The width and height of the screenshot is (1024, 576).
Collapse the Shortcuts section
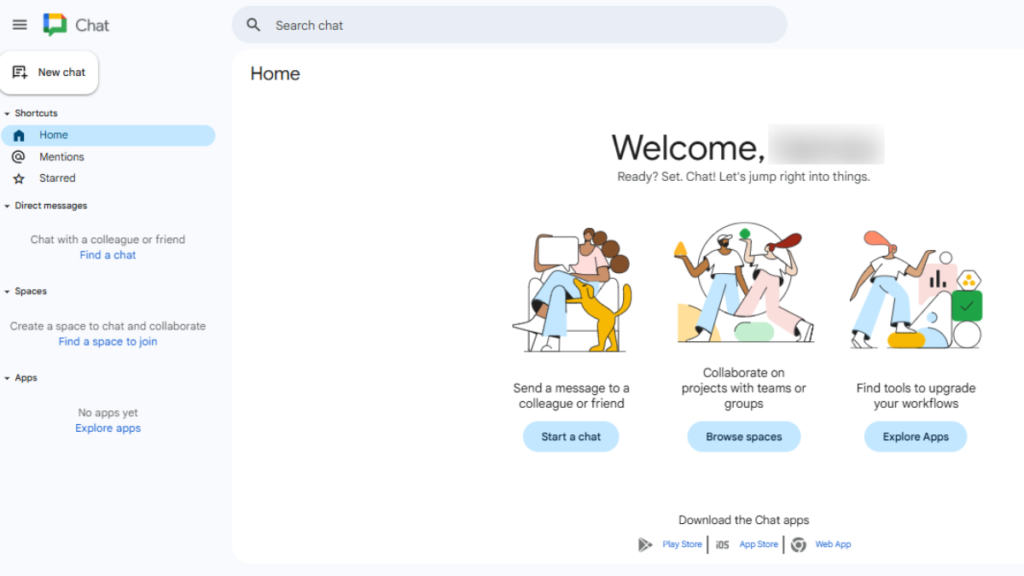(9, 113)
